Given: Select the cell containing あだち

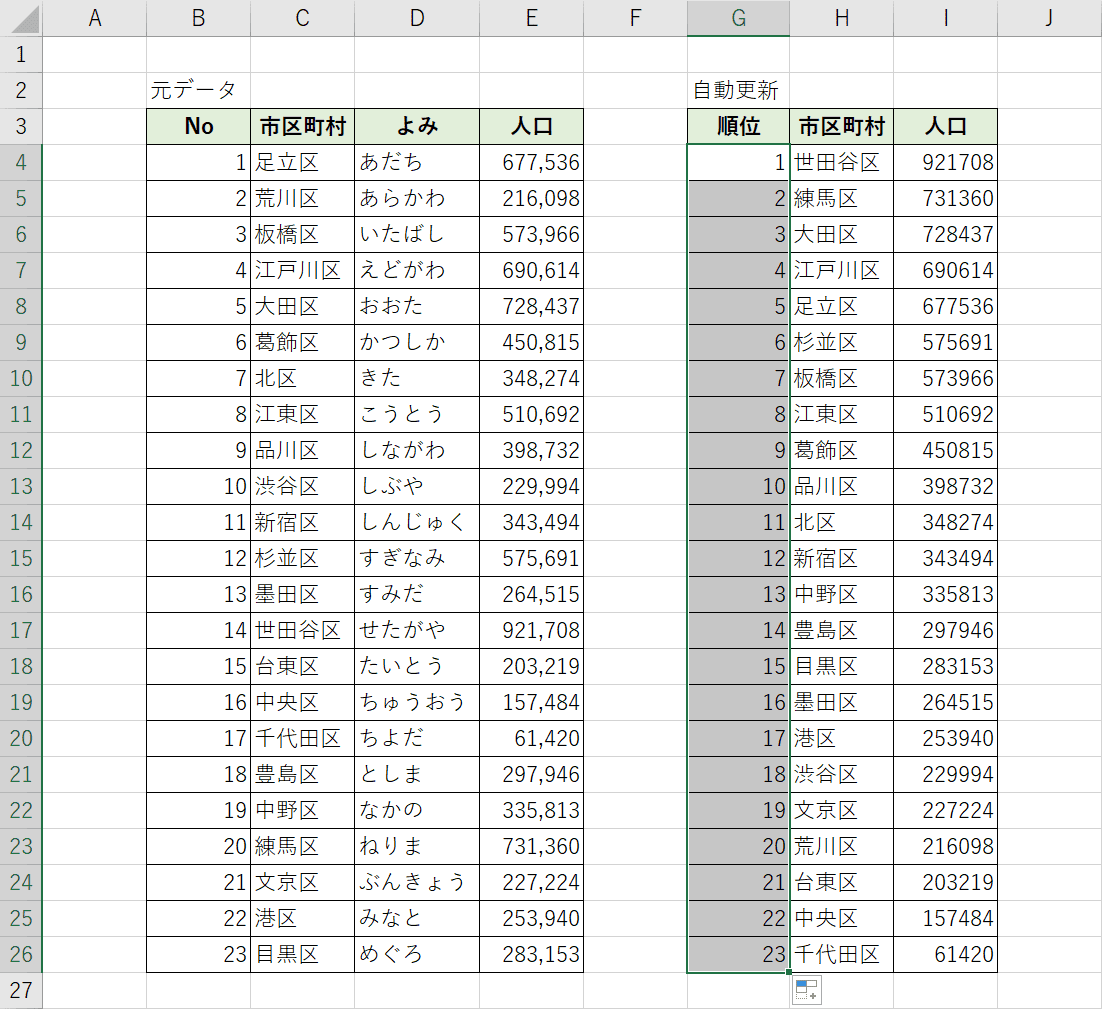Looking at the screenshot, I should pos(417,162).
